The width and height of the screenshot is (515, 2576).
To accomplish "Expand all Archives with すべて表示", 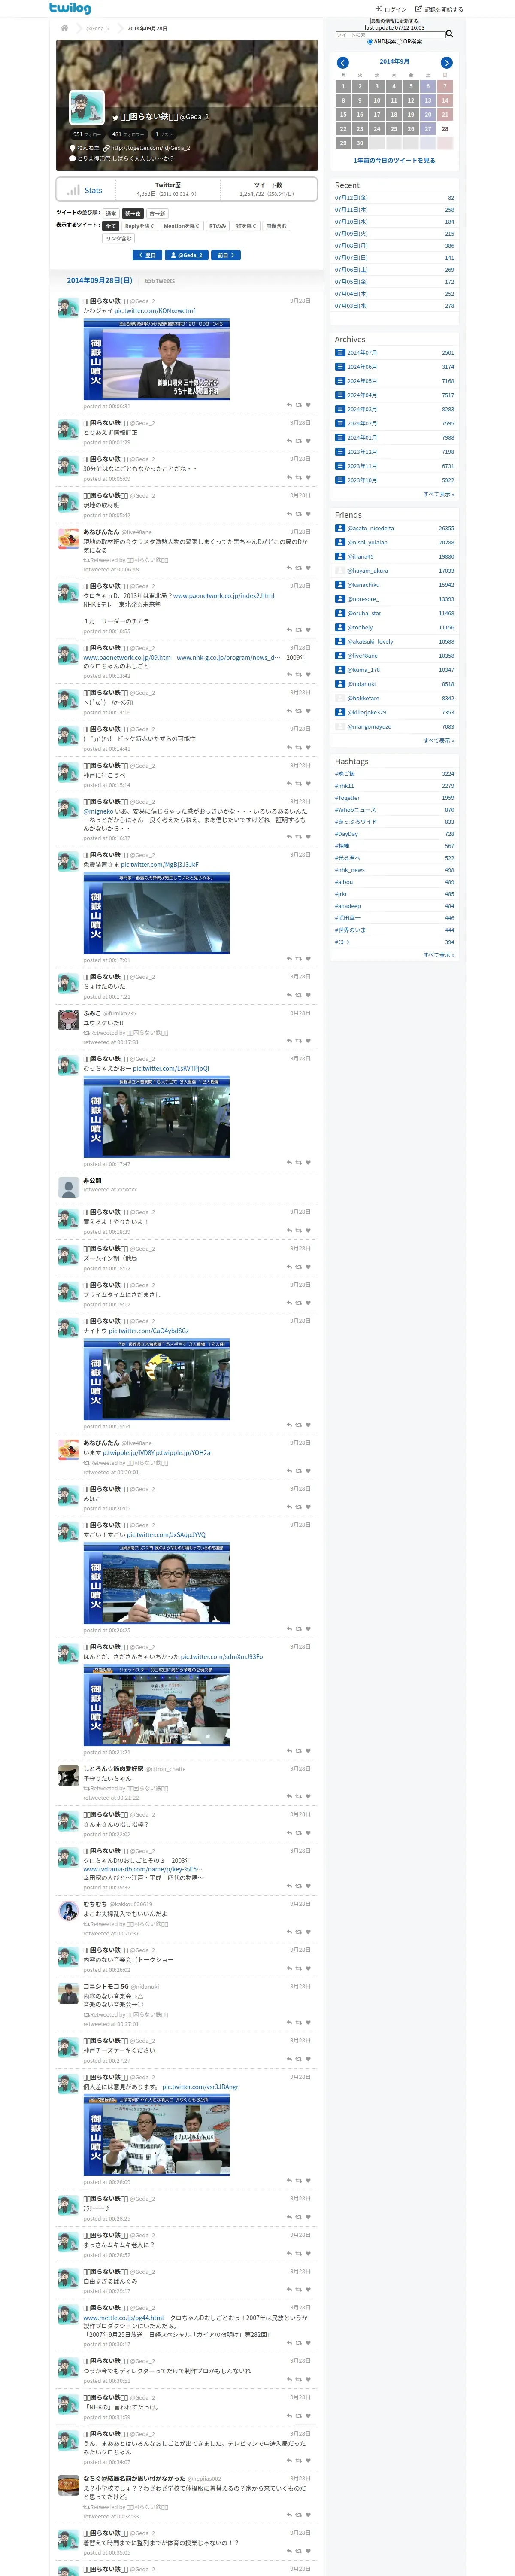I will pos(438,494).
